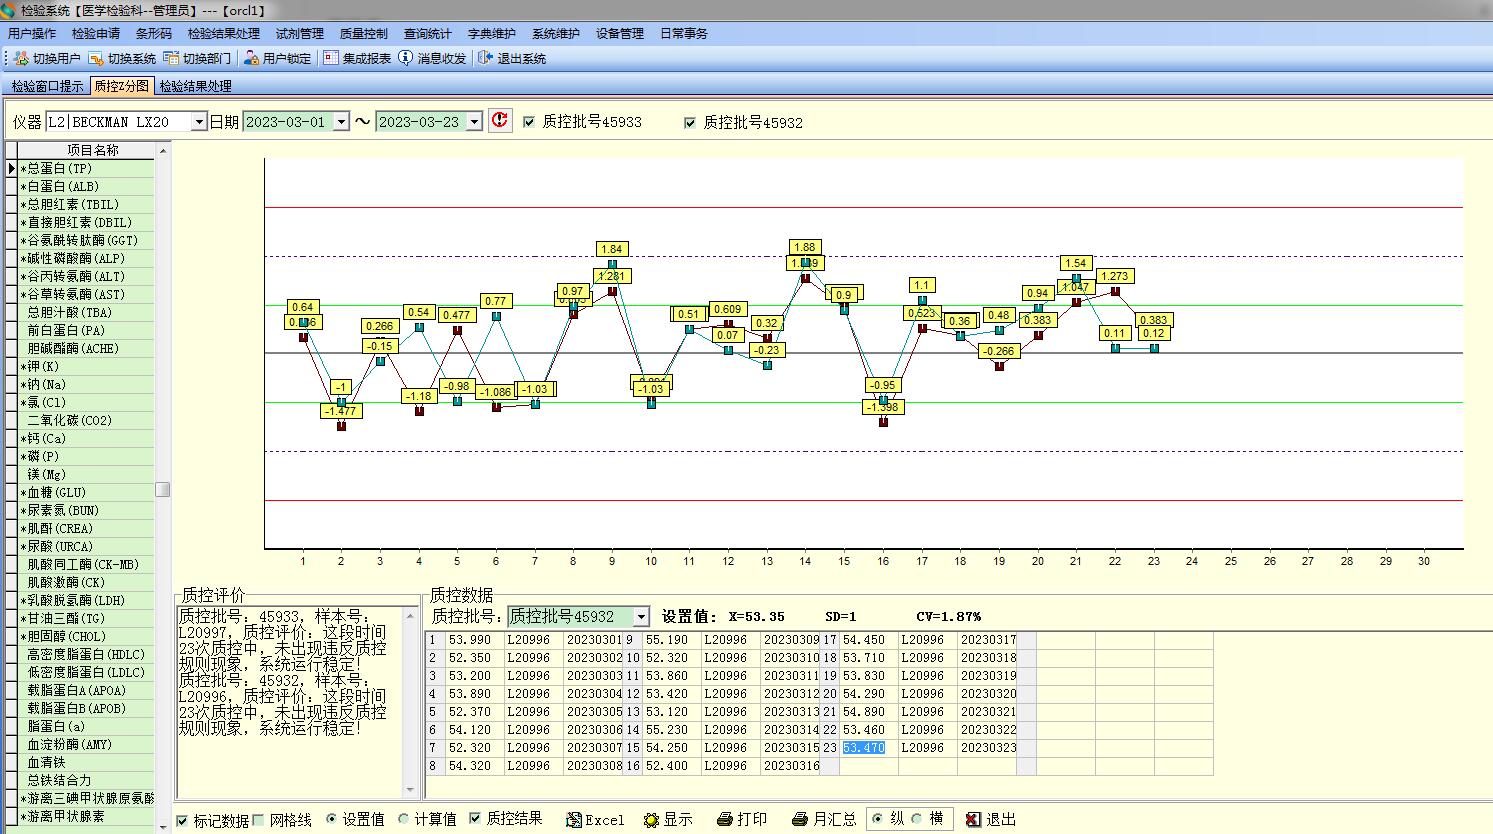1493x834 pixels.
Task: Expand the QC batch number 45932 combo box
Action: [x=641, y=617]
